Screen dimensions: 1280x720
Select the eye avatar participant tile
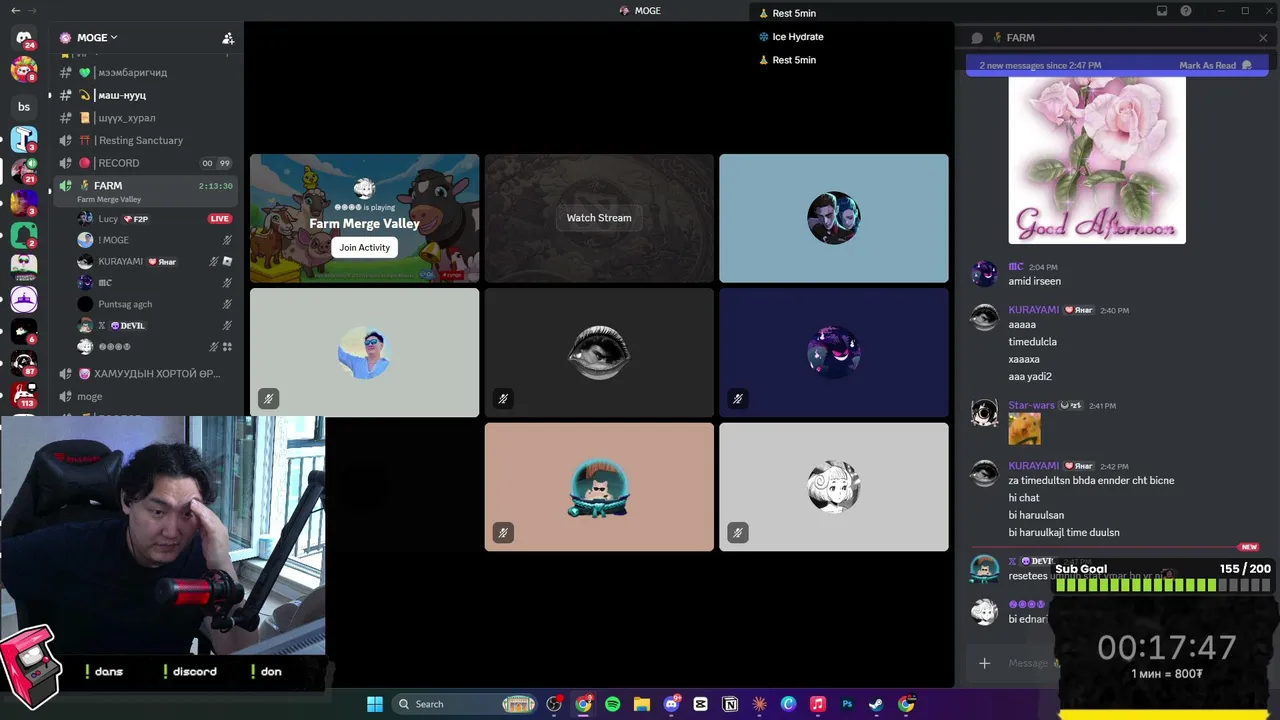599,353
